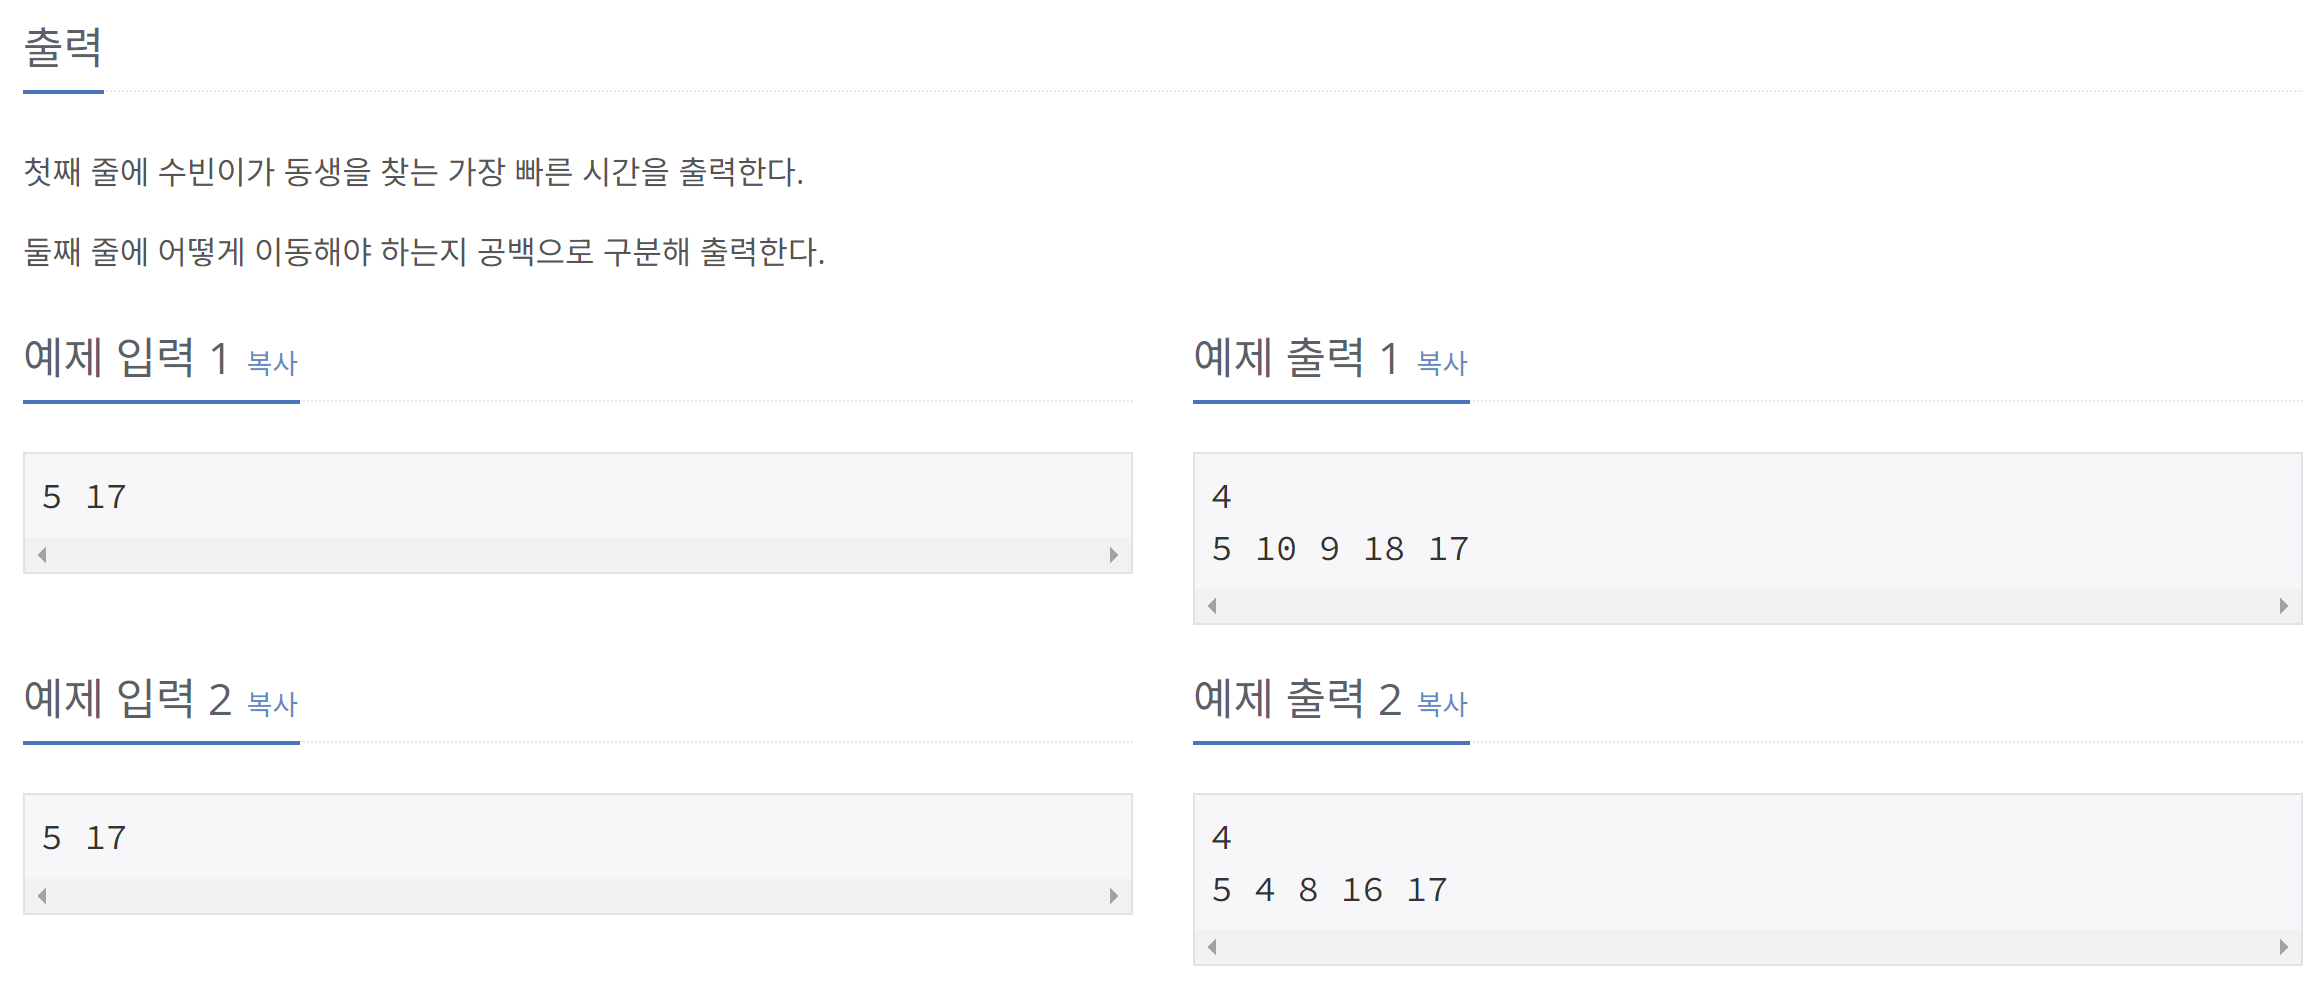Click the 복사 link for 예제 출력 1
The height and width of the screenshot is (988, 2323).
pos(1441,364)
